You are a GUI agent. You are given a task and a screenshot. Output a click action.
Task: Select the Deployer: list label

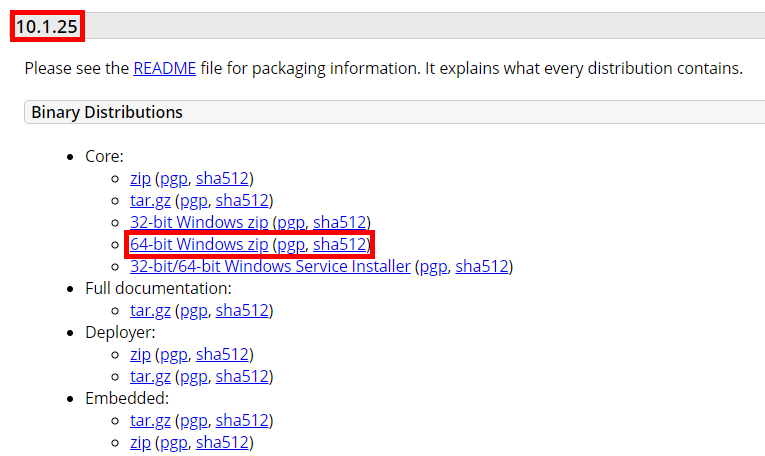120,333
